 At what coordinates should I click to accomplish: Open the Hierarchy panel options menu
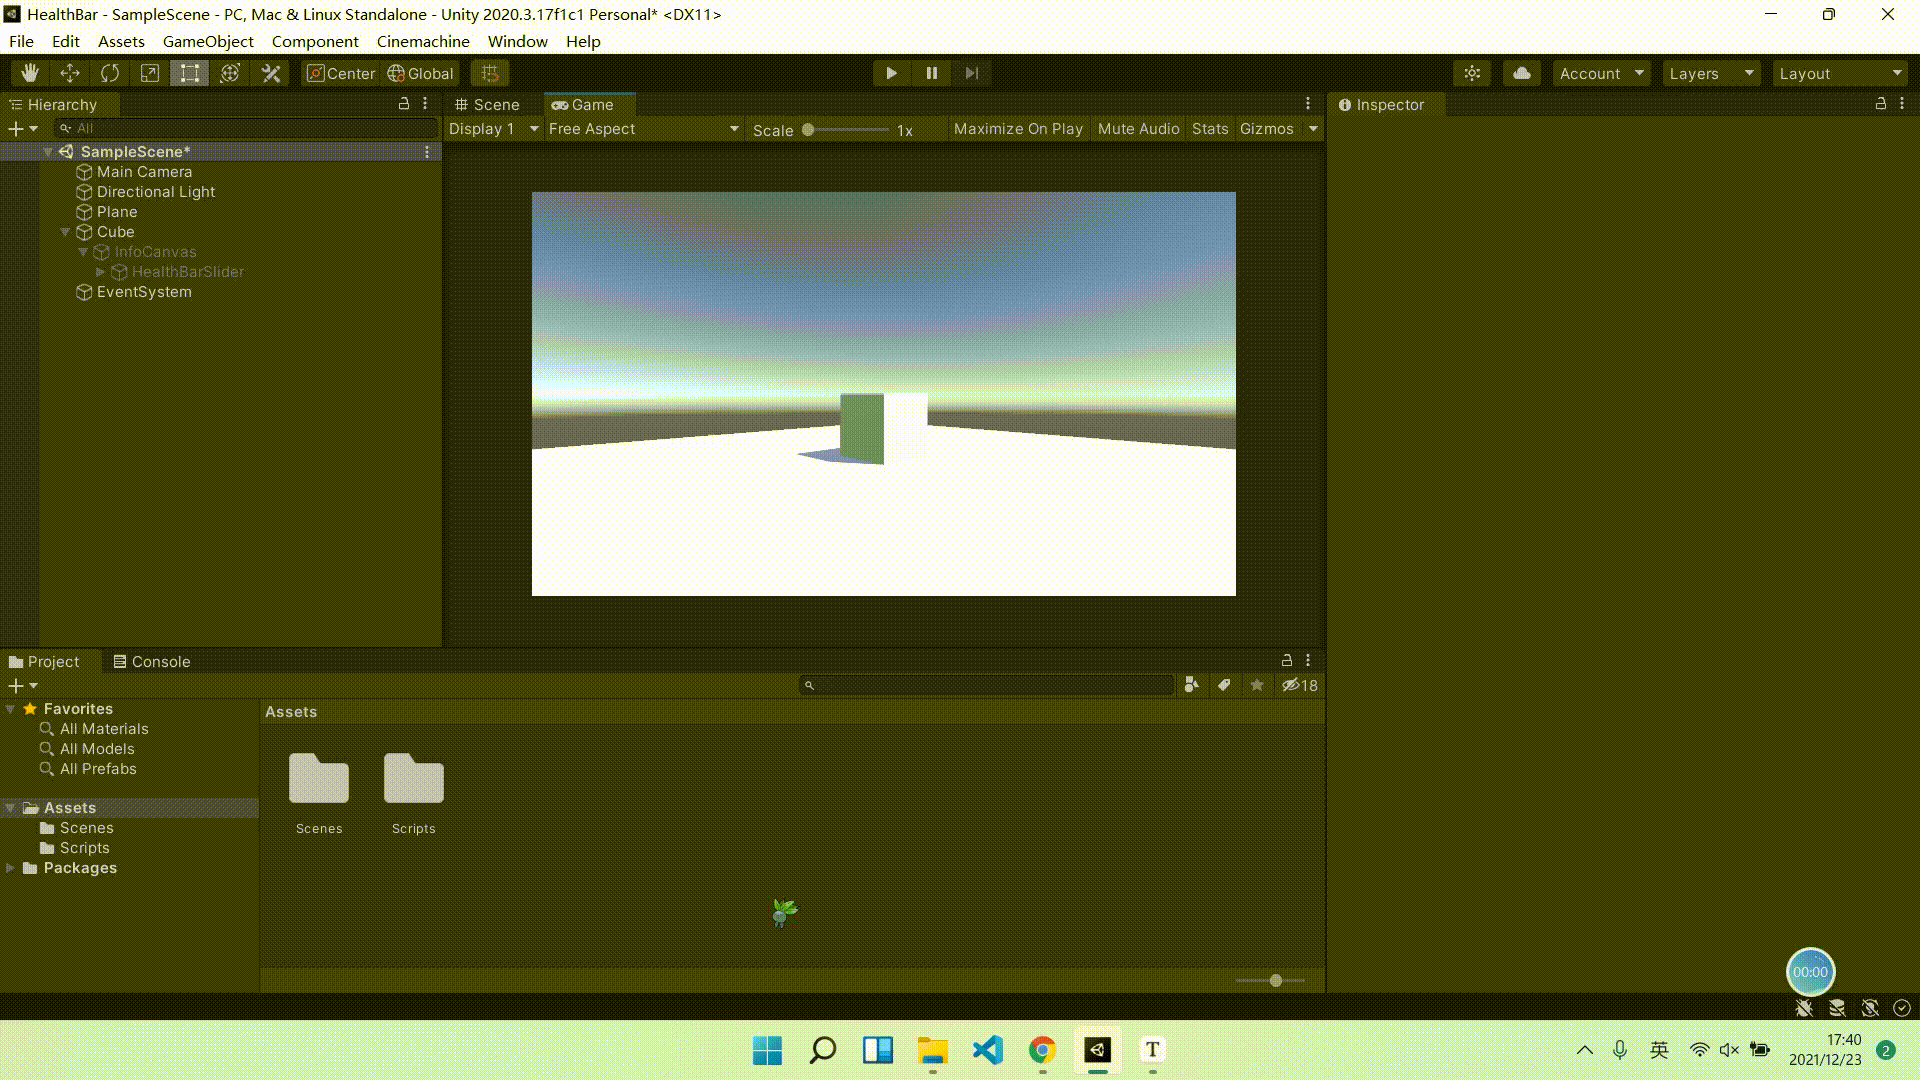pyautogui.click(x=426, y=104)
